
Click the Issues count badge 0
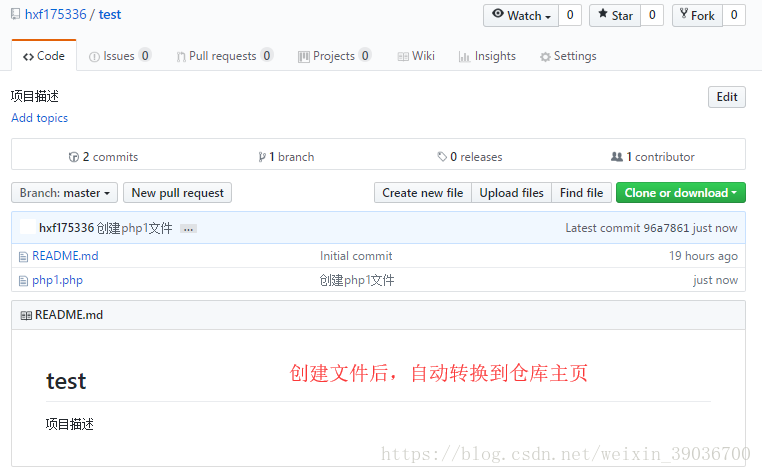click(x=145, y=55)
